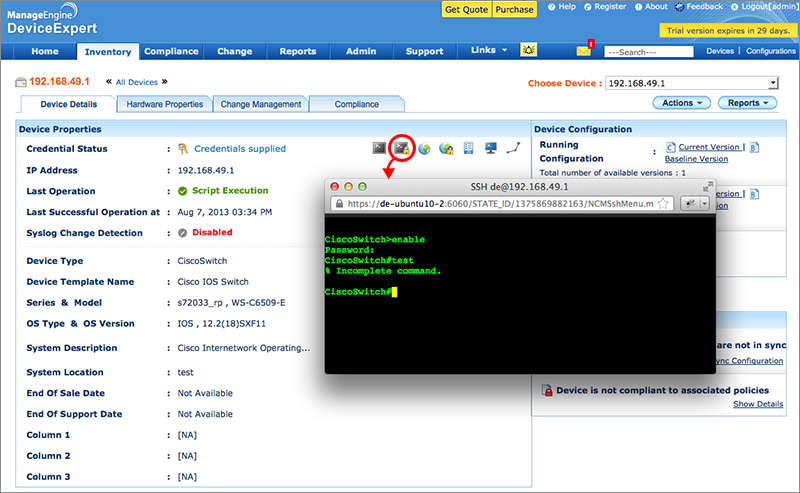This screenshot has height=493, width=800.
Task: Click the 'B' icon beside Running Baseline Version
Action: click(755, 147)
